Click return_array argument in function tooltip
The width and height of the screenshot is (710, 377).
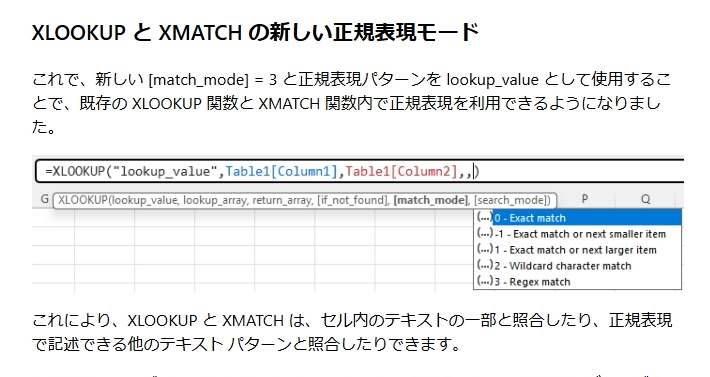coord(283,200)
